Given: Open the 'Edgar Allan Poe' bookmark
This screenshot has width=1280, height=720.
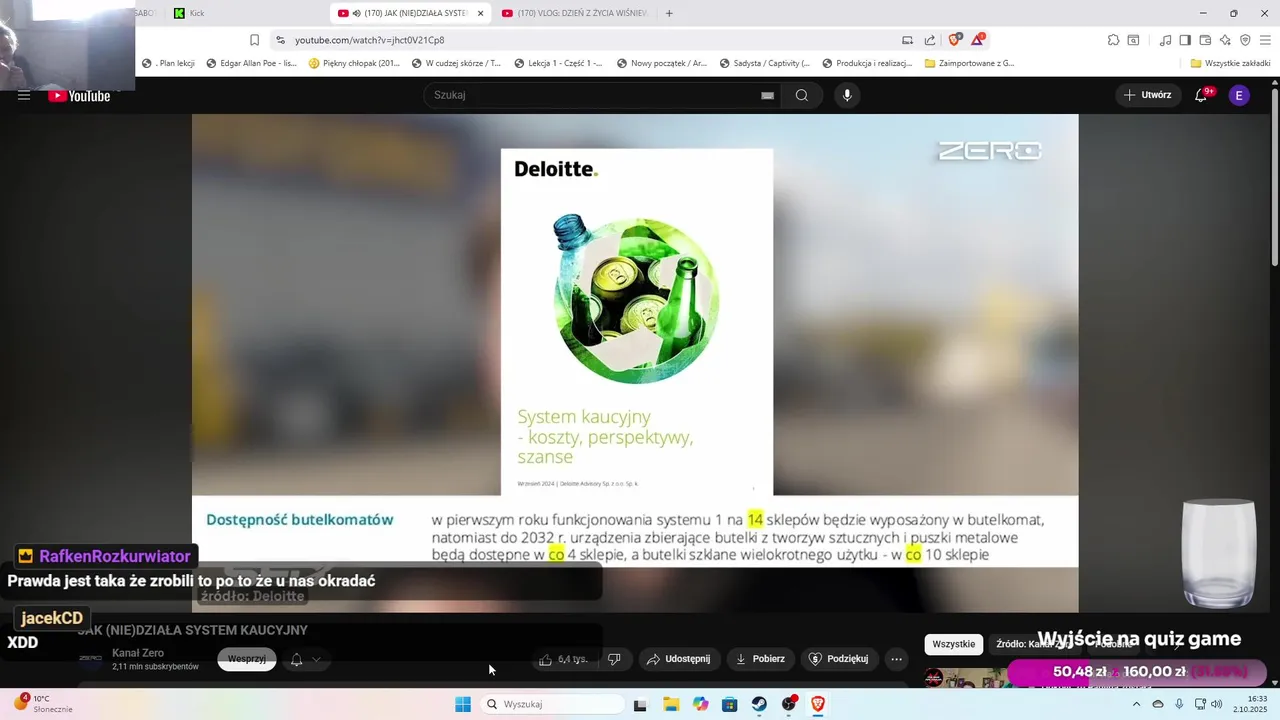Looking at the screenshot, I should [251, 63].
